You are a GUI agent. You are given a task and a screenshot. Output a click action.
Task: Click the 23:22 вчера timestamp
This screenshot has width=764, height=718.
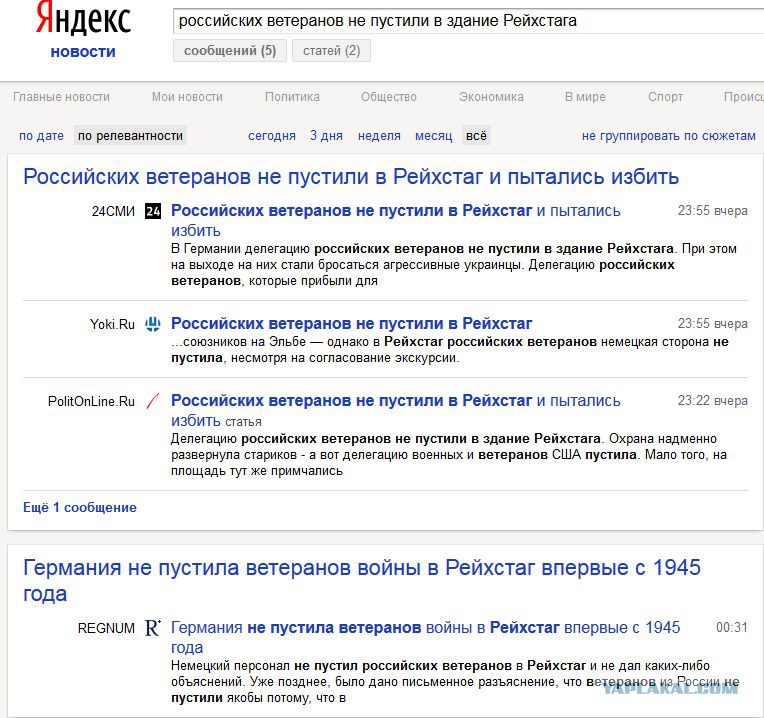tap(712, 401)
